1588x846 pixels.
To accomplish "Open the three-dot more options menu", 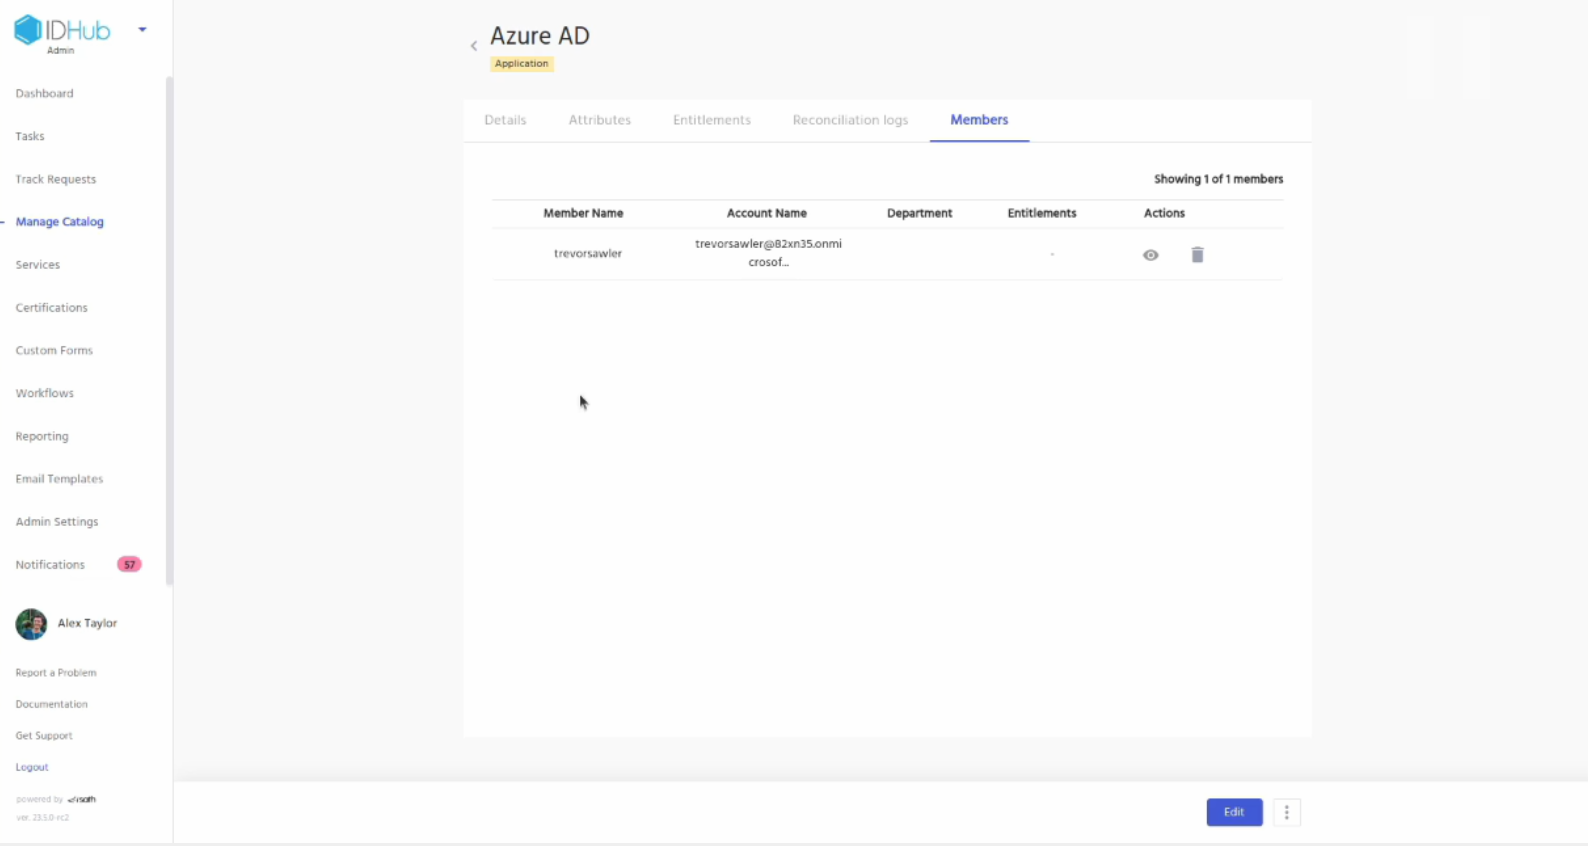I will 1286,812.
